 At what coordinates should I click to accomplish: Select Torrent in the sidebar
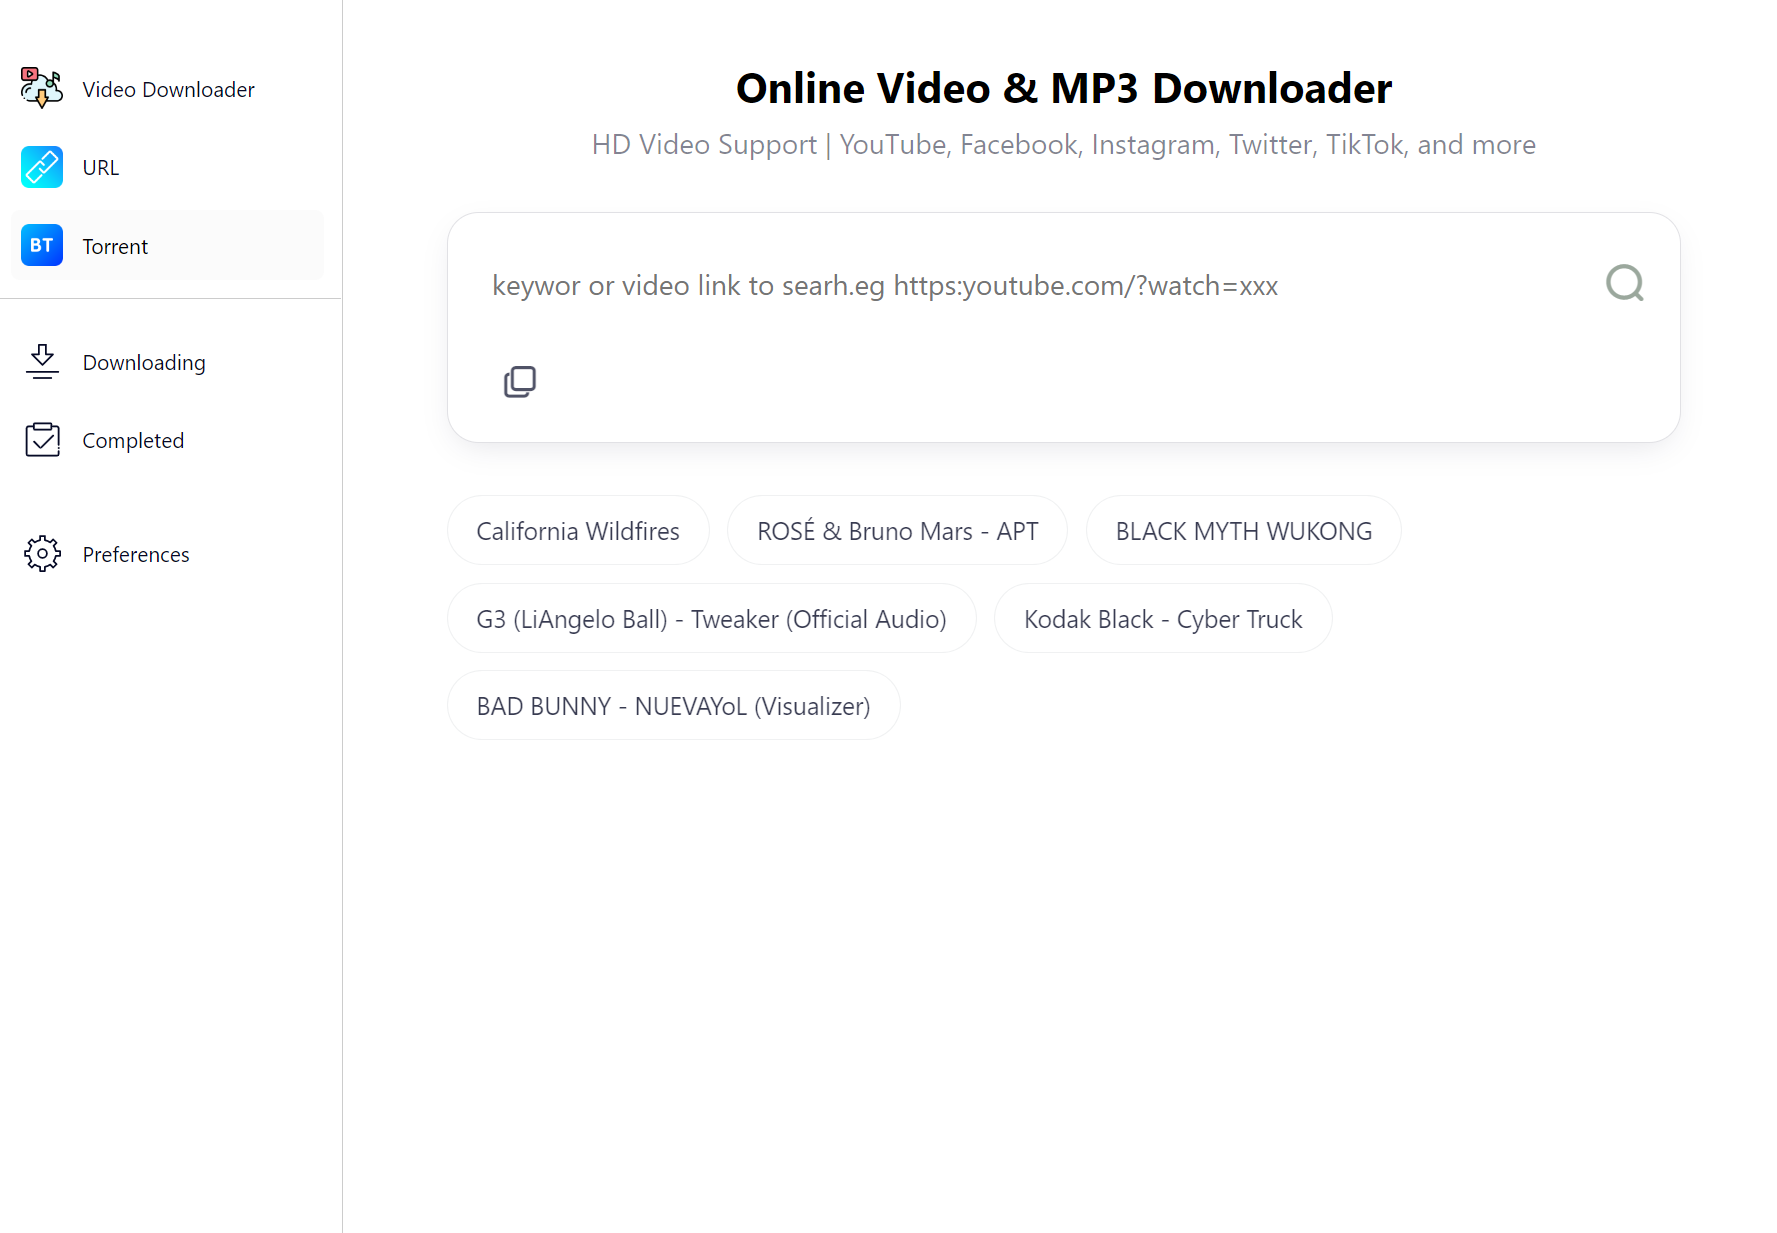coord(115,247)
